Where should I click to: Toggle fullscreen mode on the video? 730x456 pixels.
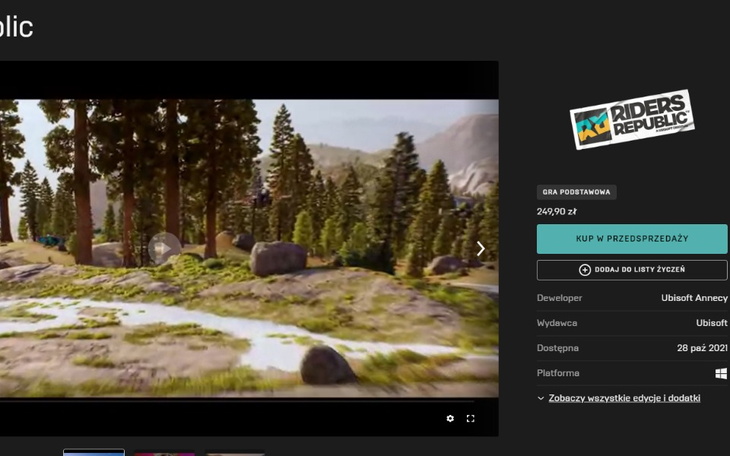click(x=471, y=418)
